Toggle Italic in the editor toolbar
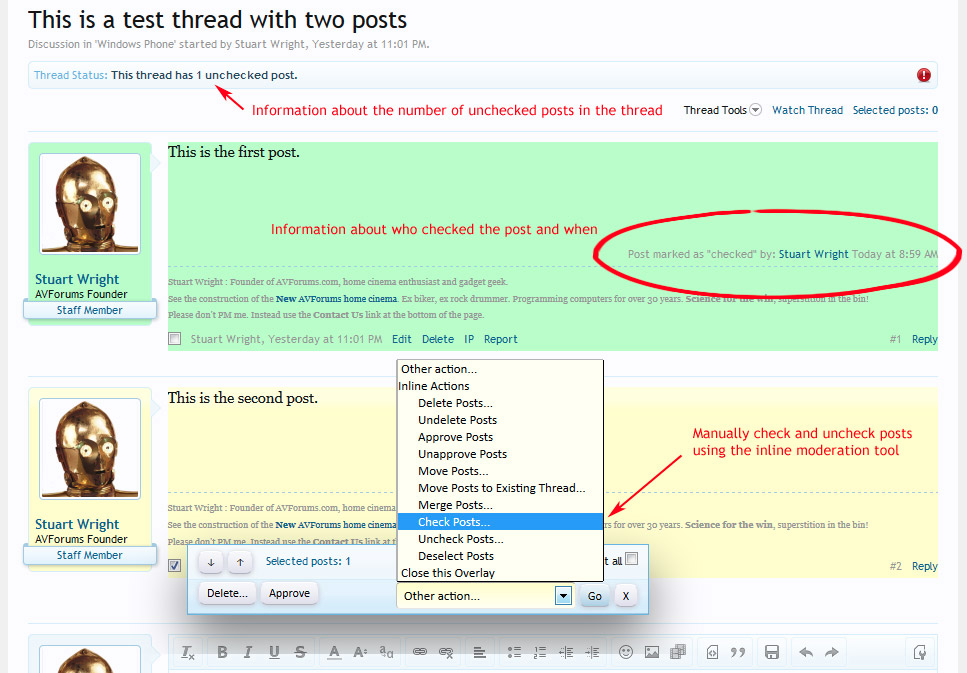 click(x=248, y=652)
